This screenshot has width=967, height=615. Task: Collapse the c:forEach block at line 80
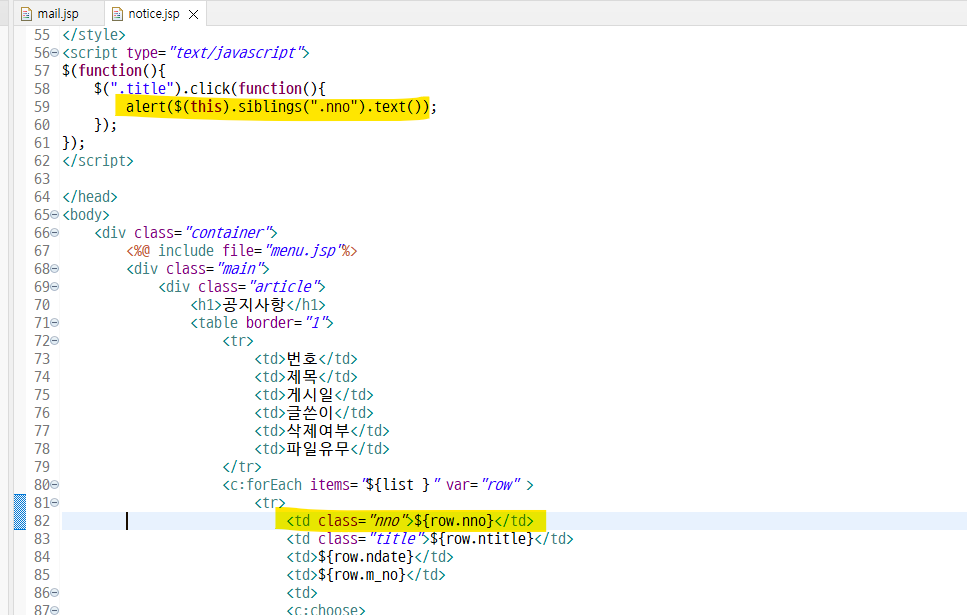tap(54, 485)
